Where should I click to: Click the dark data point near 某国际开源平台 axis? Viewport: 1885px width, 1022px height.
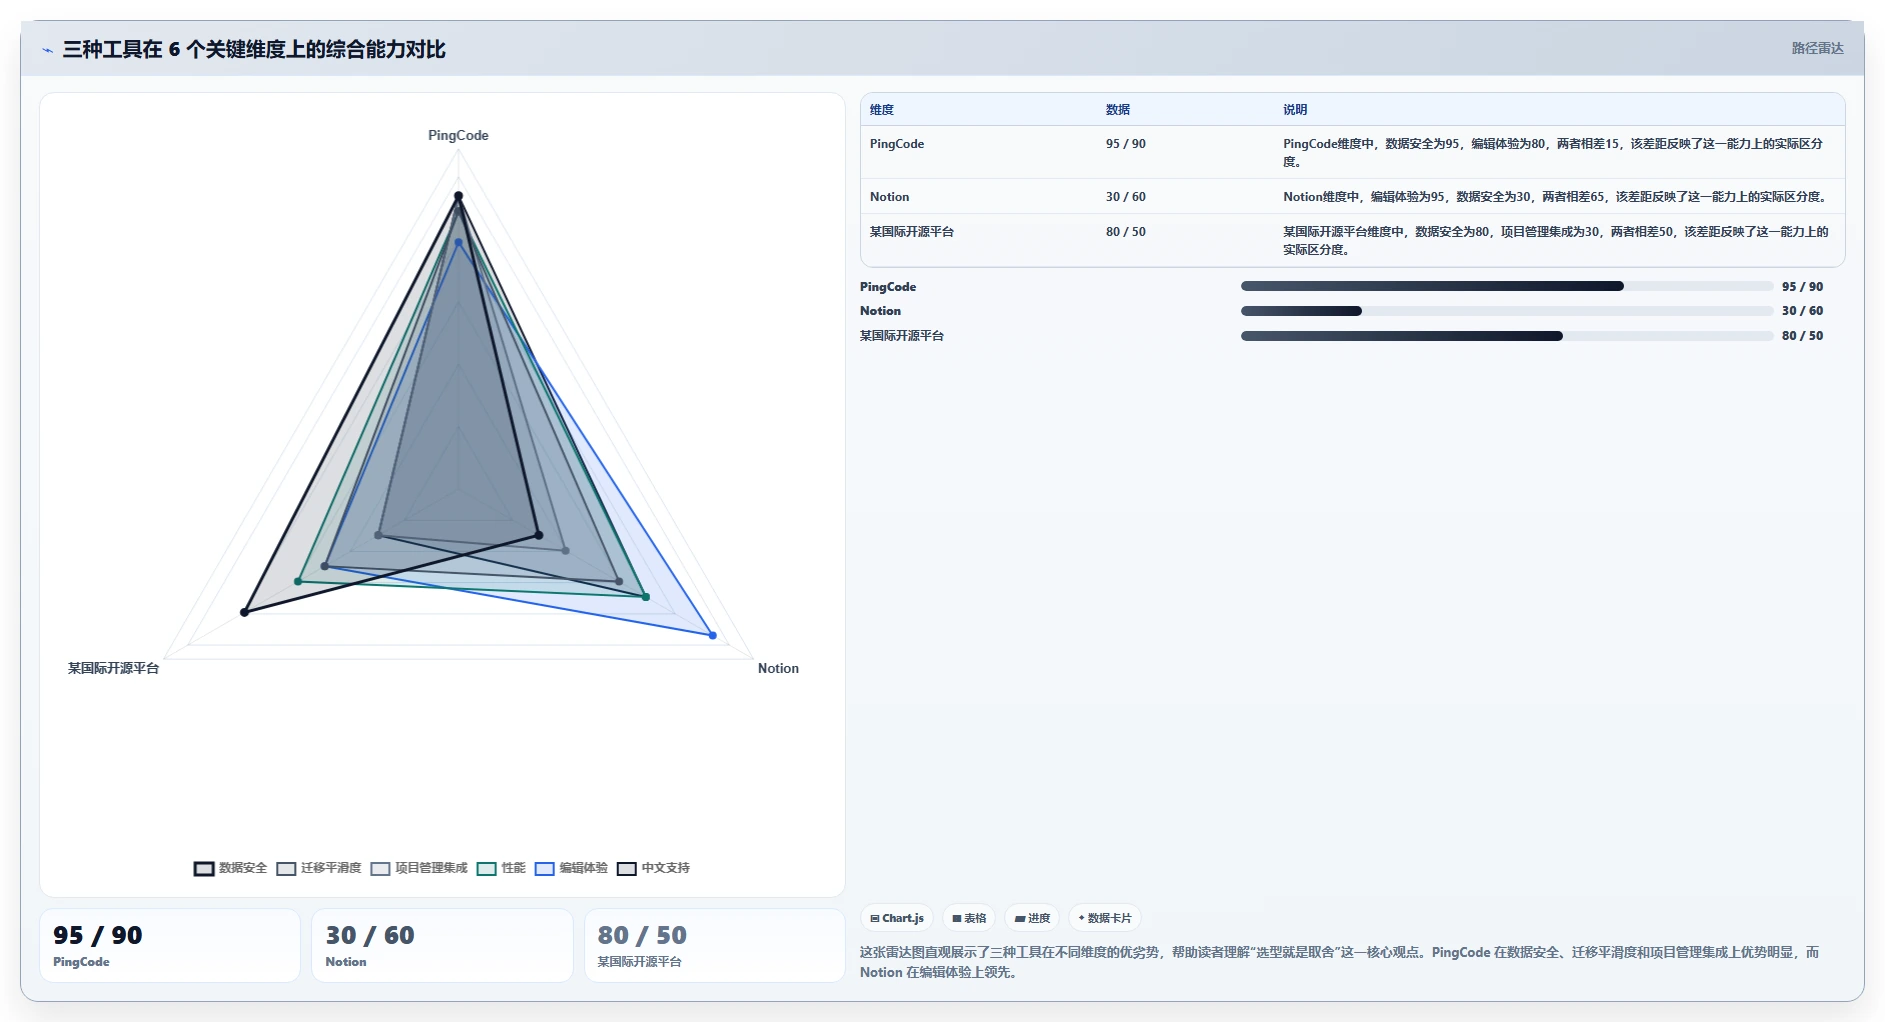(244, 612)
